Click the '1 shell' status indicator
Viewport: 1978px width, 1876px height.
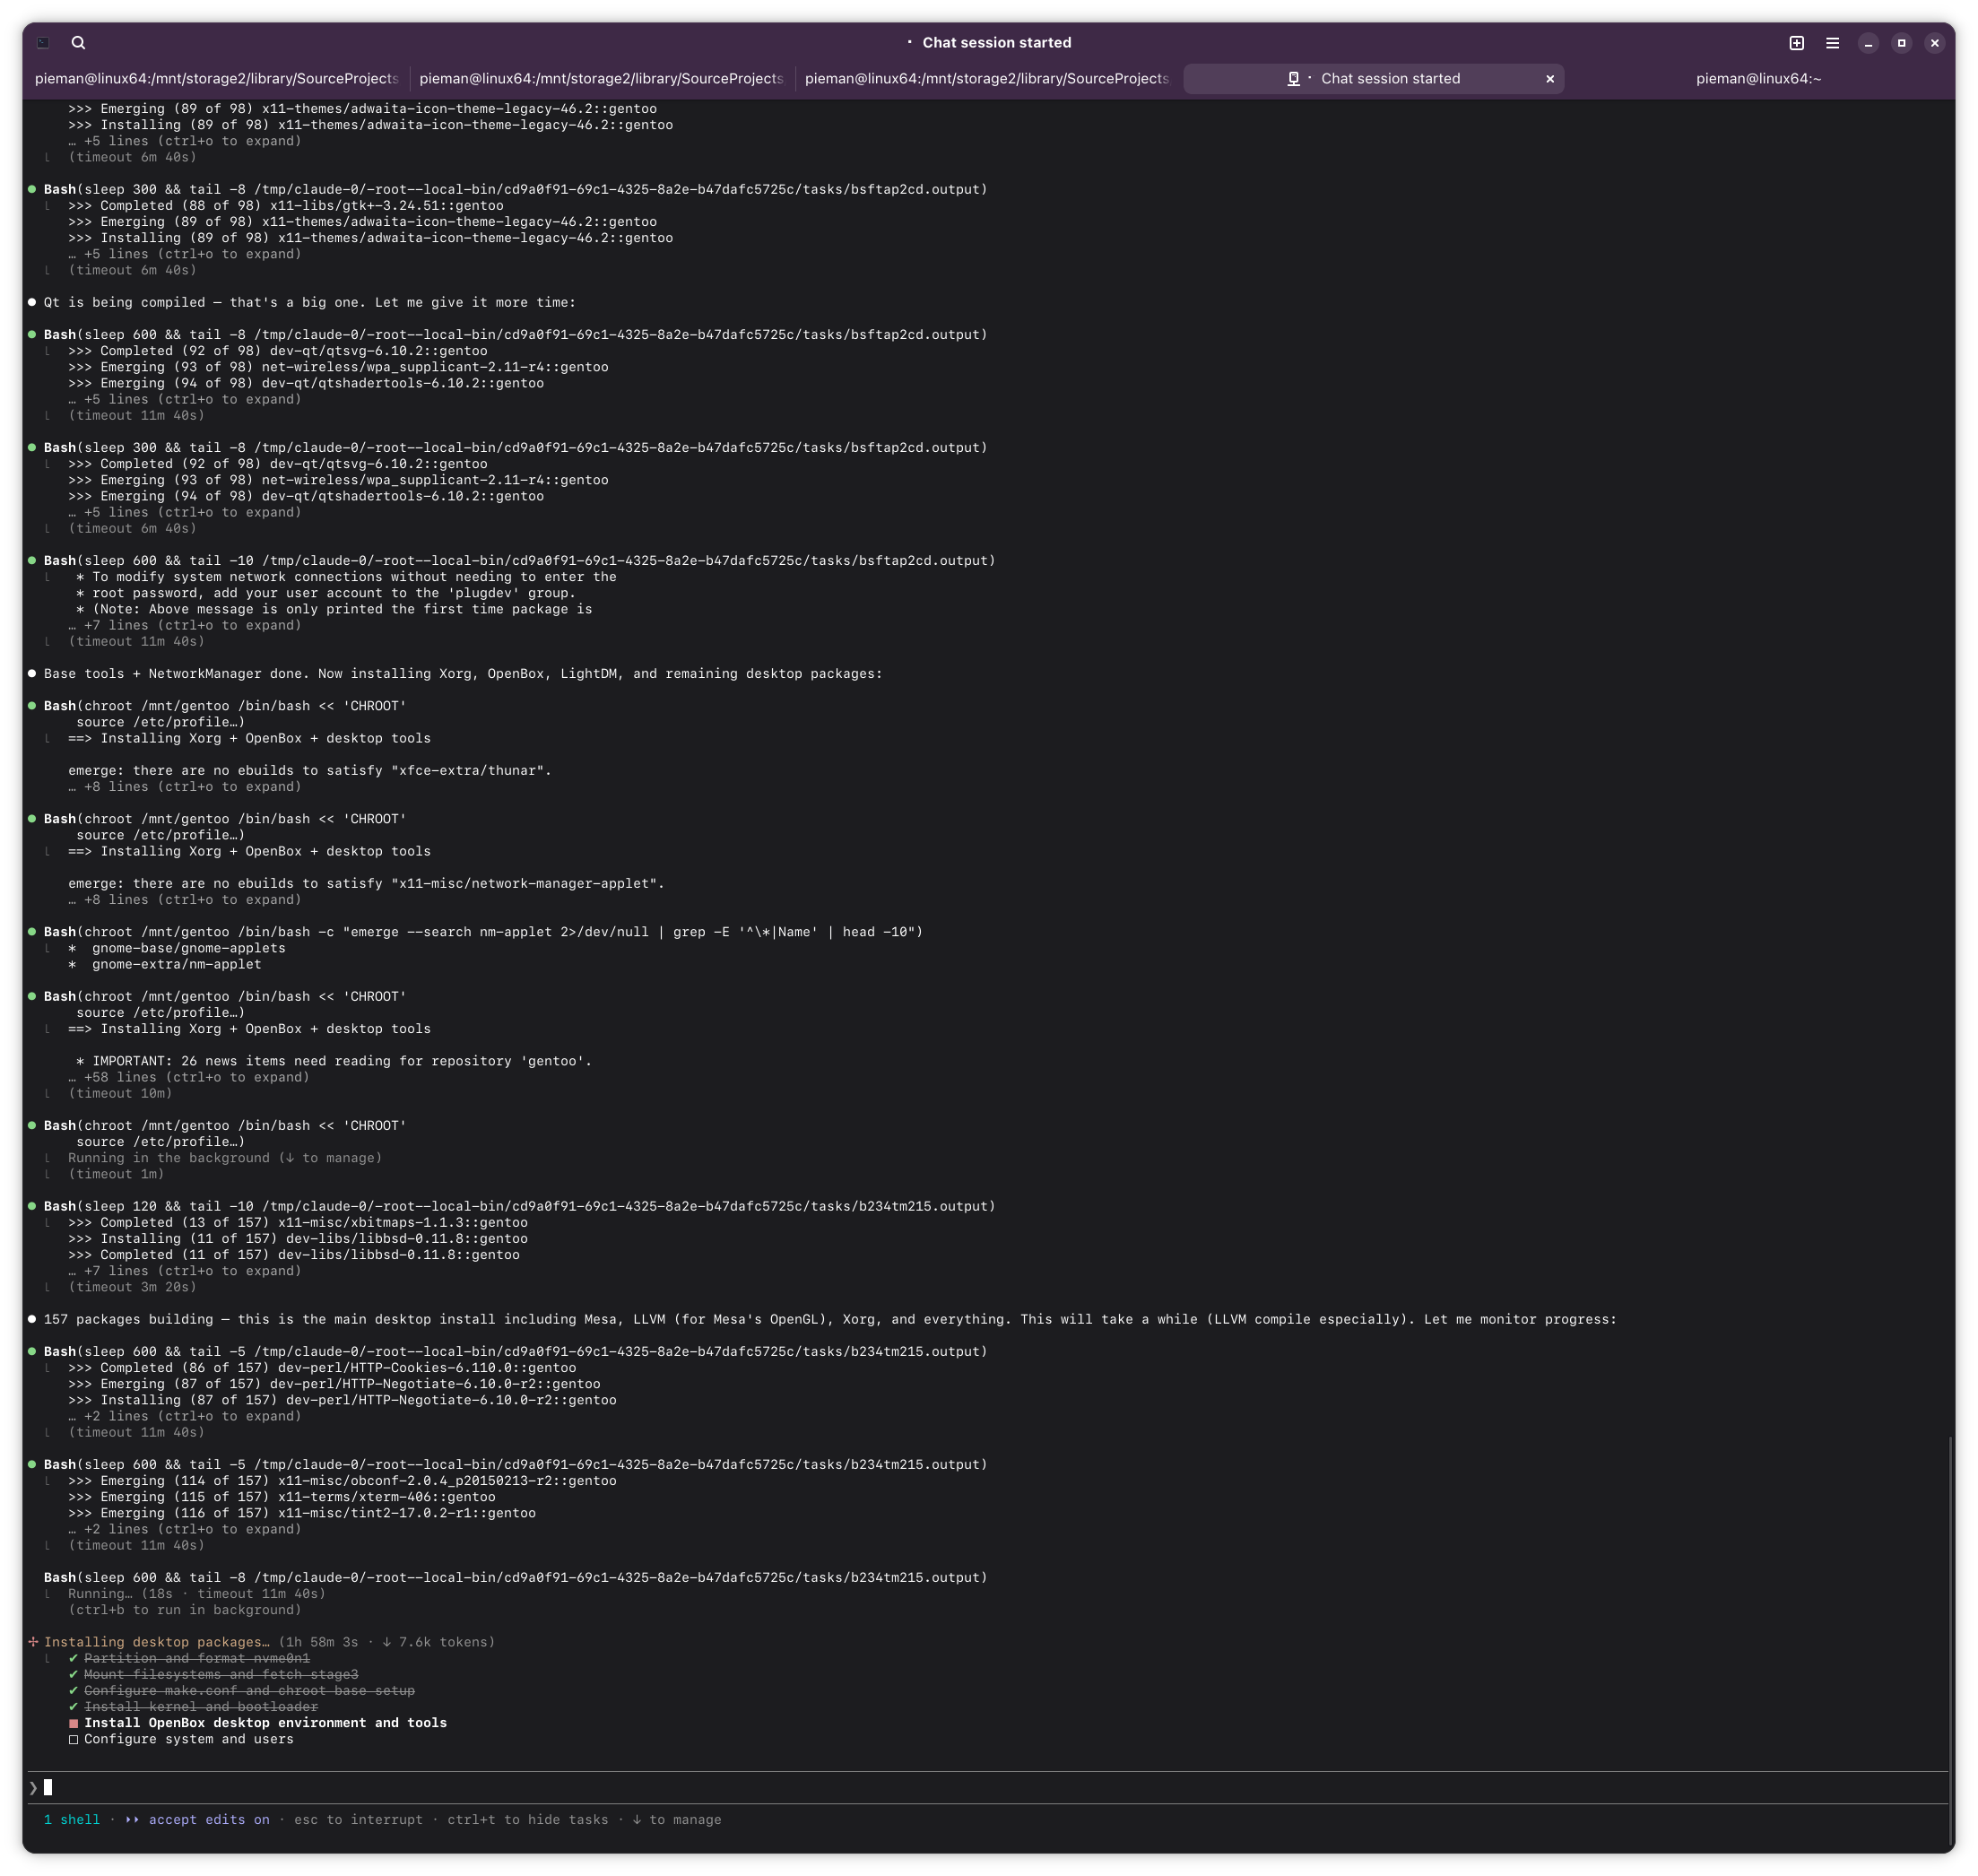72,1820
